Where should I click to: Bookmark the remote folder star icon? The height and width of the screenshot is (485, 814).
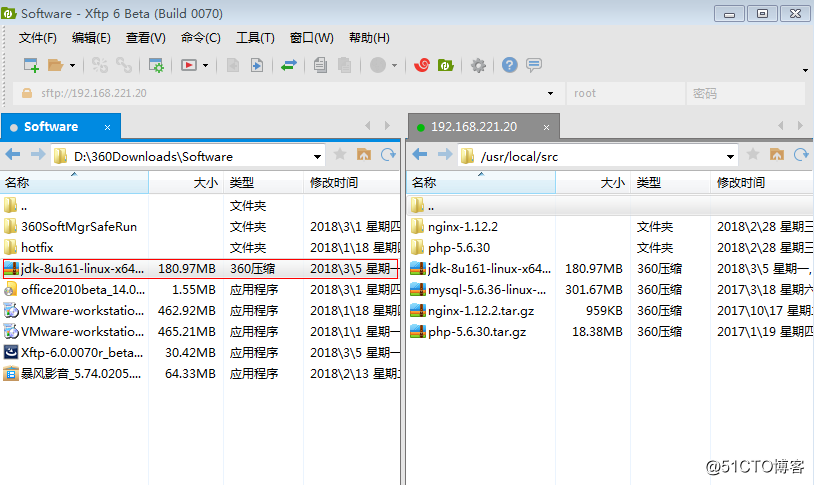coord(753,154)
